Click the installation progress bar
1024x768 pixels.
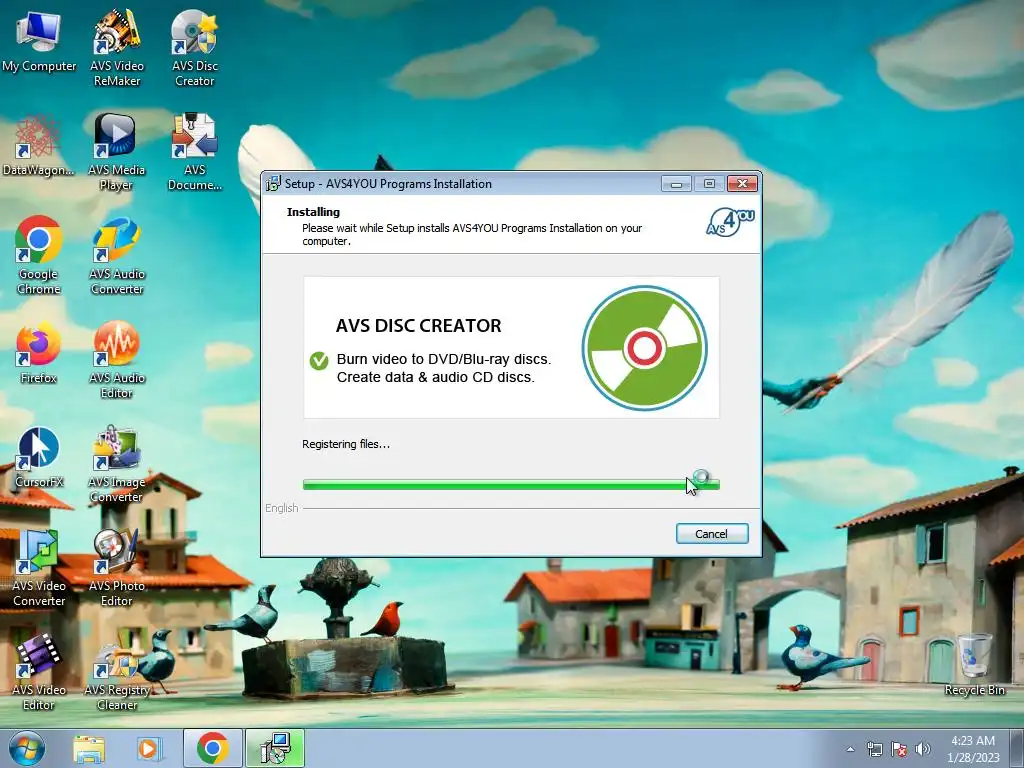[x=511, y=485]
